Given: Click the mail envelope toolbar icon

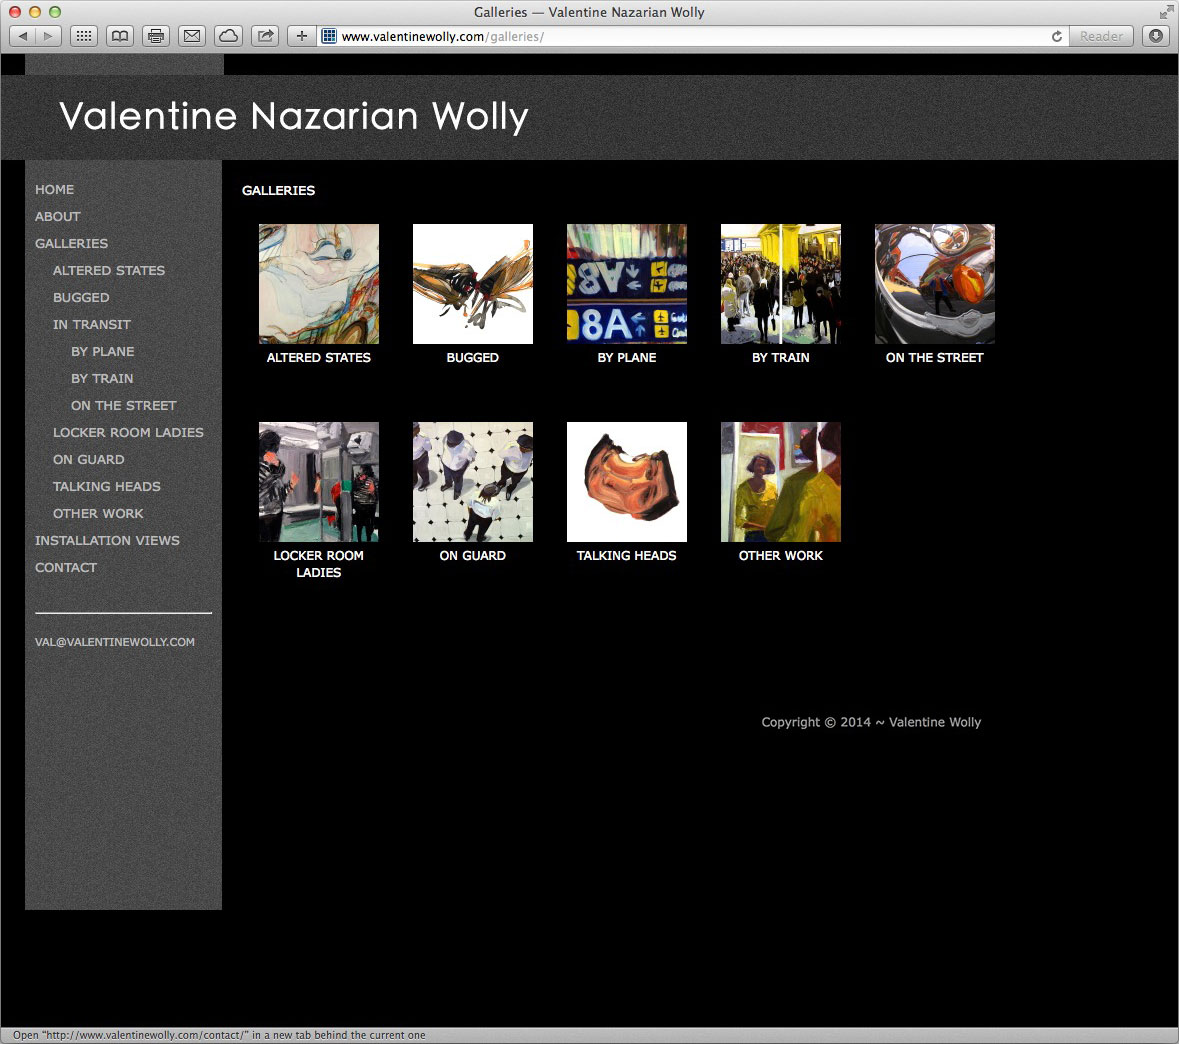Looking at the screenshot, I should click(191, 36).
